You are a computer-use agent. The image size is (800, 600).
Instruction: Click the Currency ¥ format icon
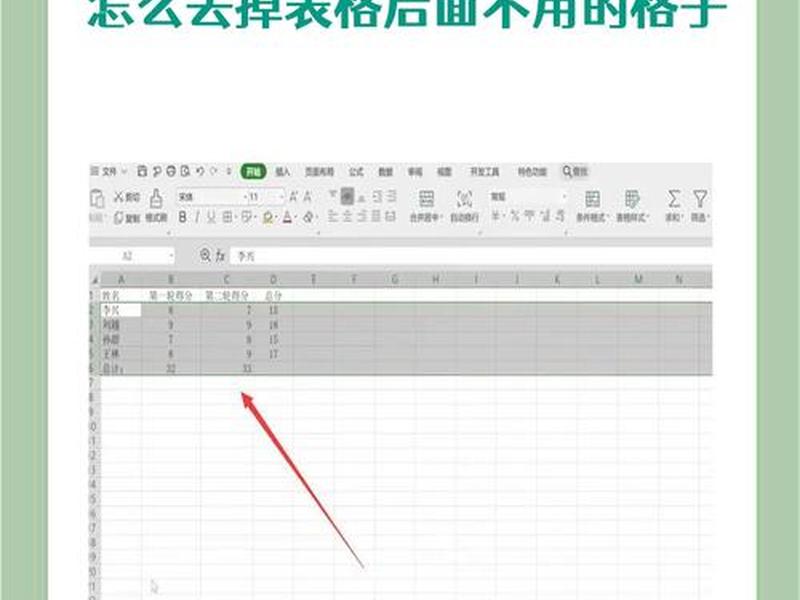(496, 217)
